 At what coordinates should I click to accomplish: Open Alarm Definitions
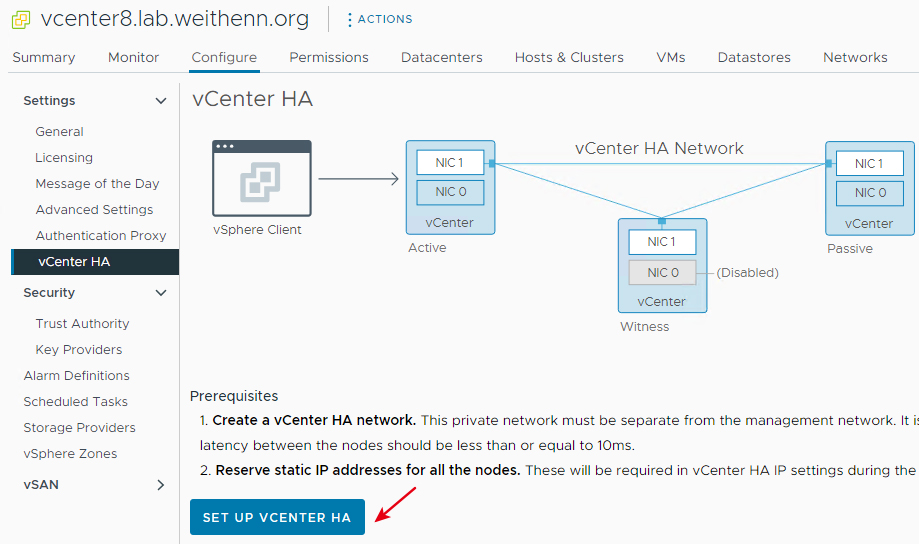tap(76, 376)
